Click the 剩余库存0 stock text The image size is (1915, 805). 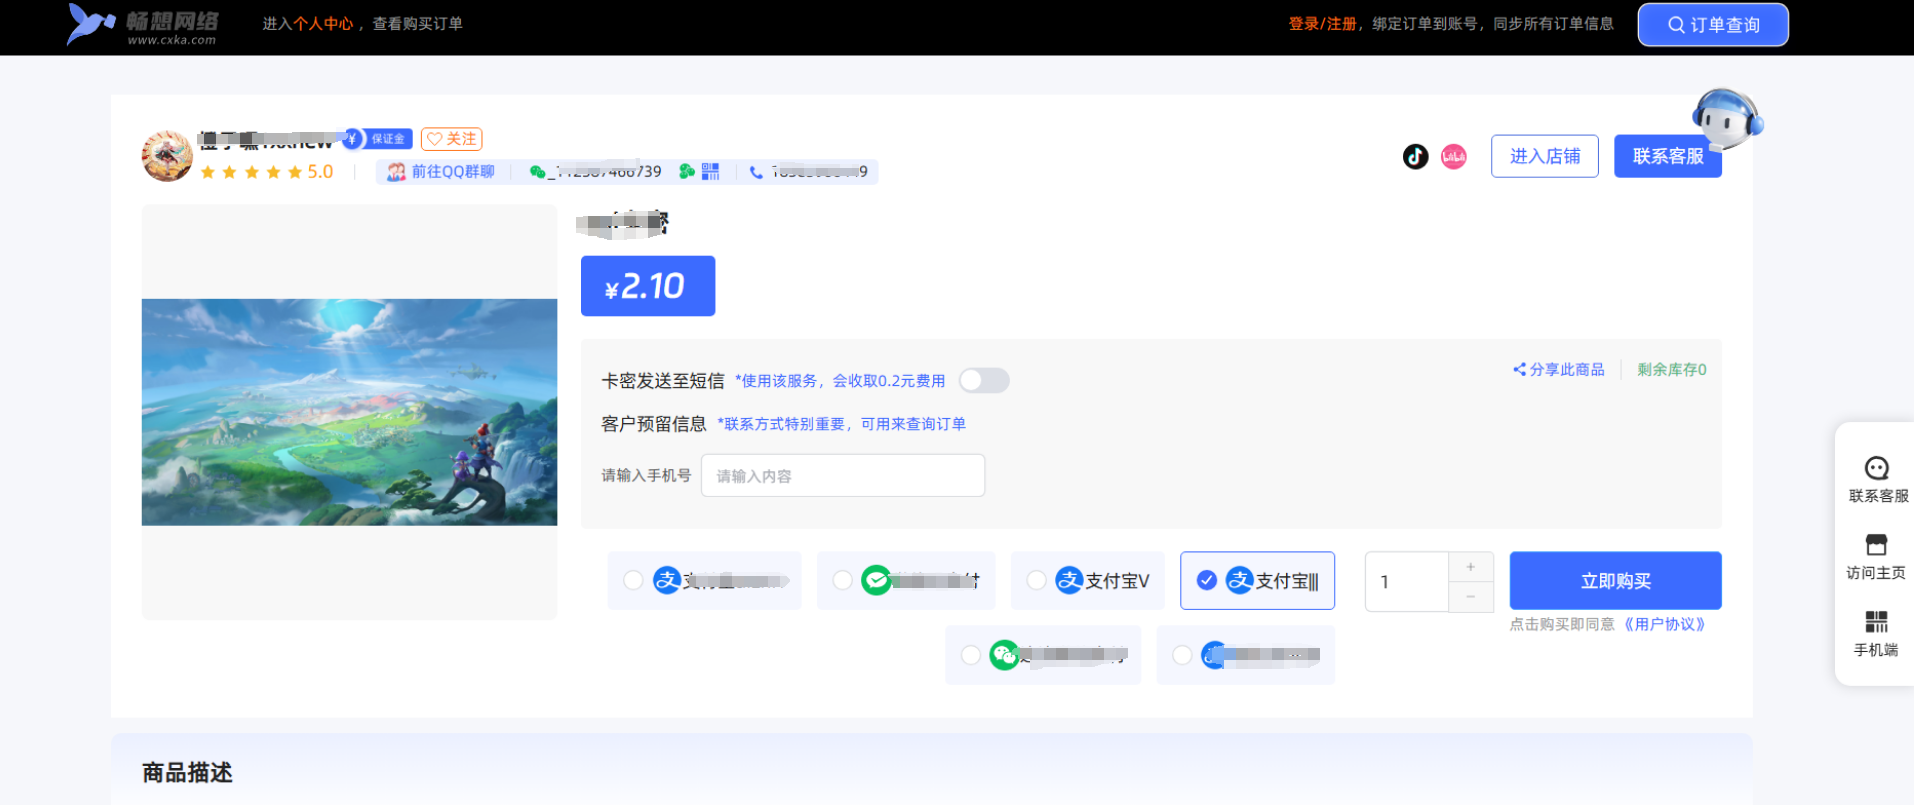(x=1671, y=370)
